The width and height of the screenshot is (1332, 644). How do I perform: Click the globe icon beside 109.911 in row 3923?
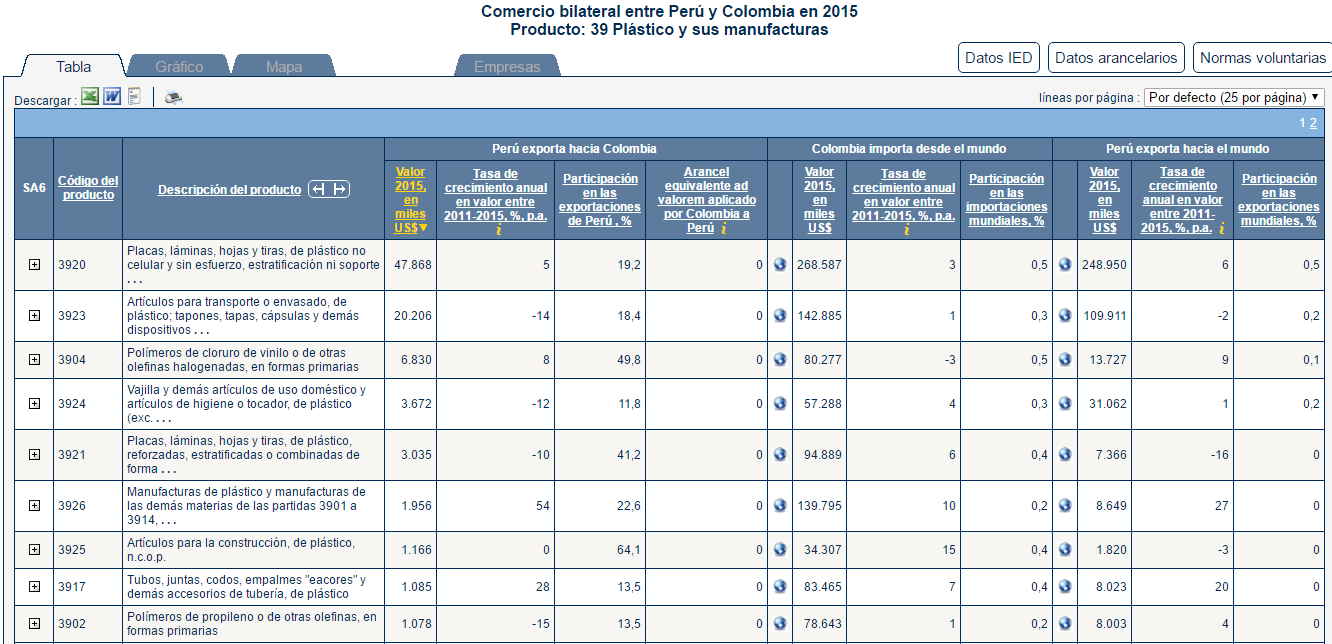(1065, 316)
